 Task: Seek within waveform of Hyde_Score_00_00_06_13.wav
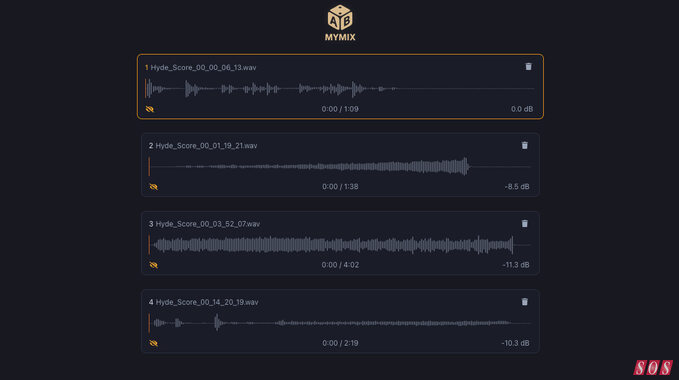pyautogui.click(x=340, y=89)
